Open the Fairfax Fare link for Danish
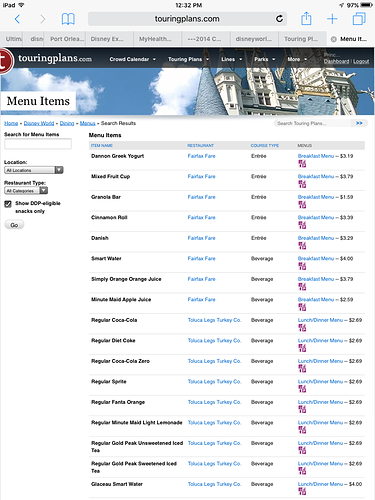Screen dimensions: 375x500 point(201,238)
